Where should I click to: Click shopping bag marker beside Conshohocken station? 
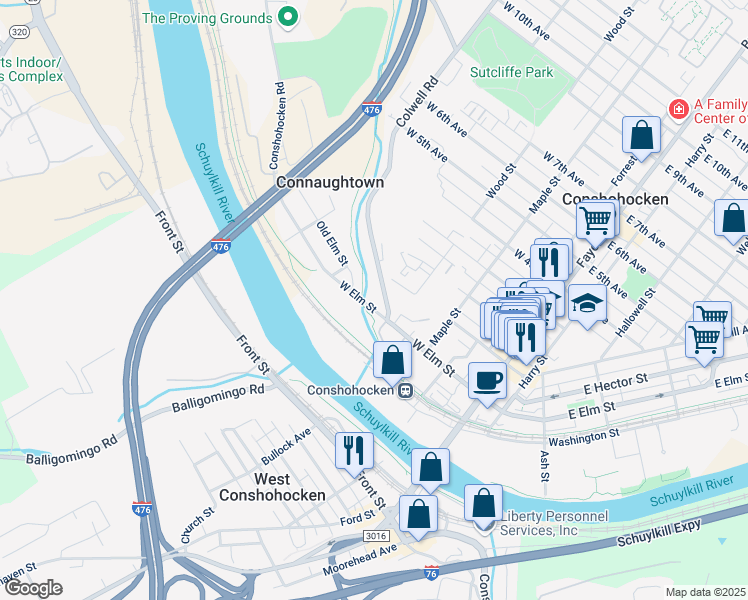tap(392, 361)
